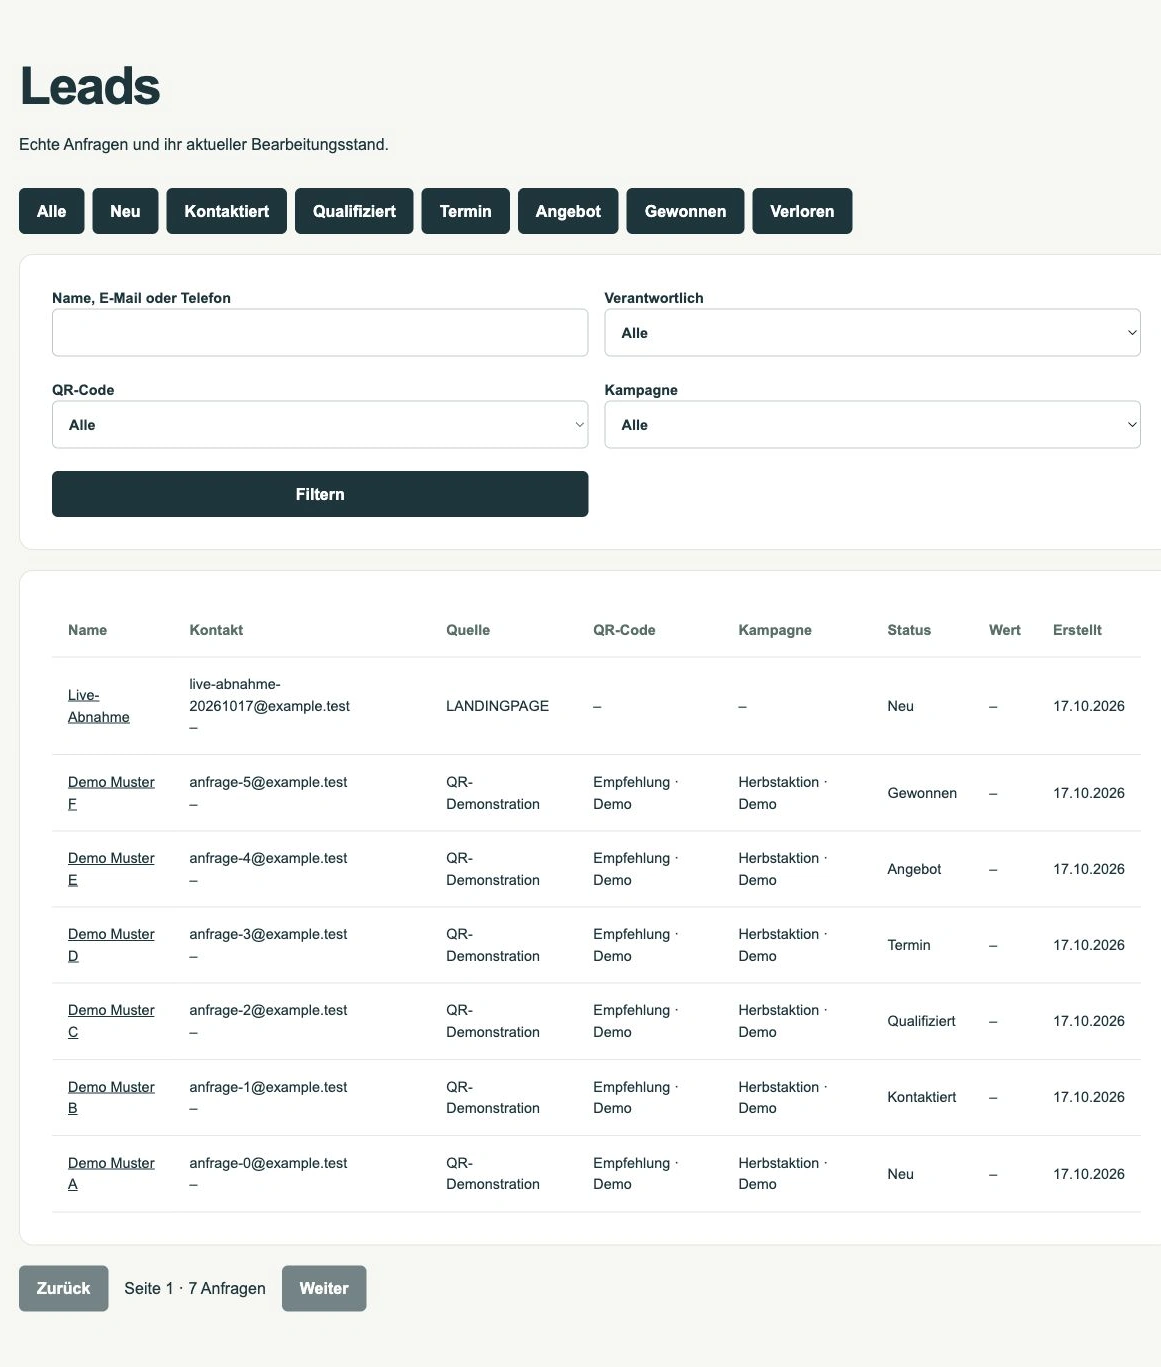Expand the Kampagne dropdown

click(872, 424)
